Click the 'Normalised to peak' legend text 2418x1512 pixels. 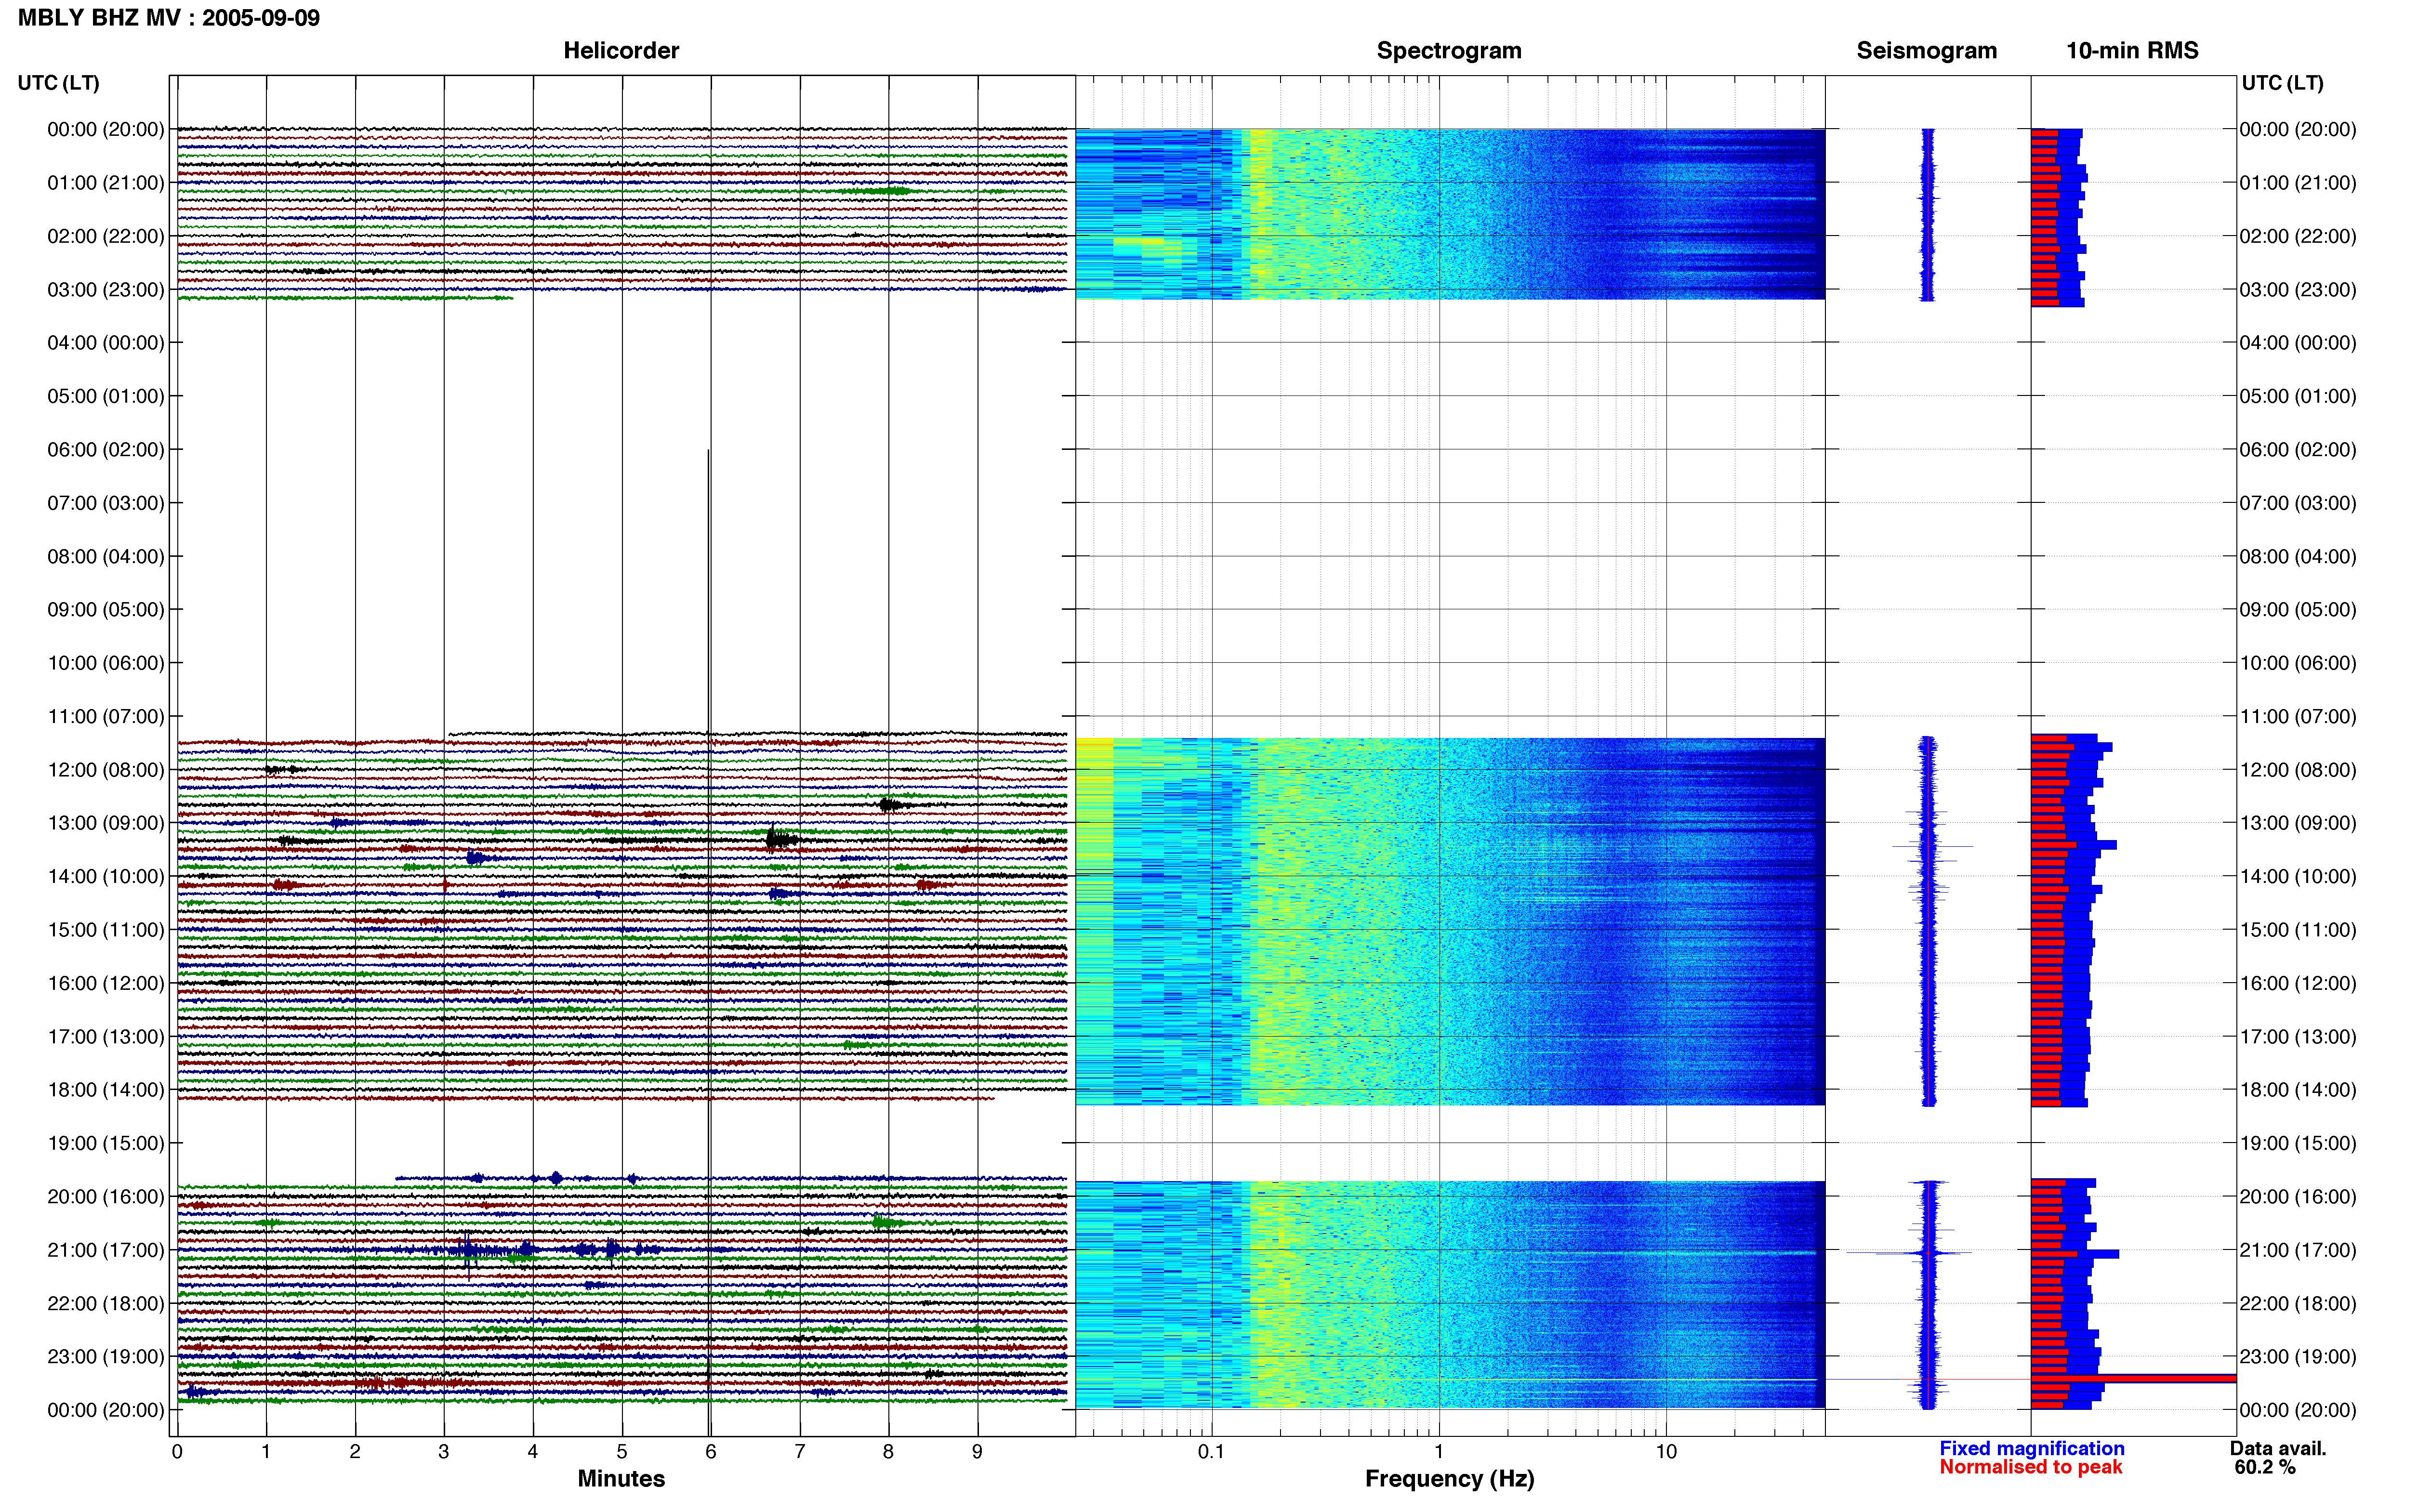click(2031, 1467)
